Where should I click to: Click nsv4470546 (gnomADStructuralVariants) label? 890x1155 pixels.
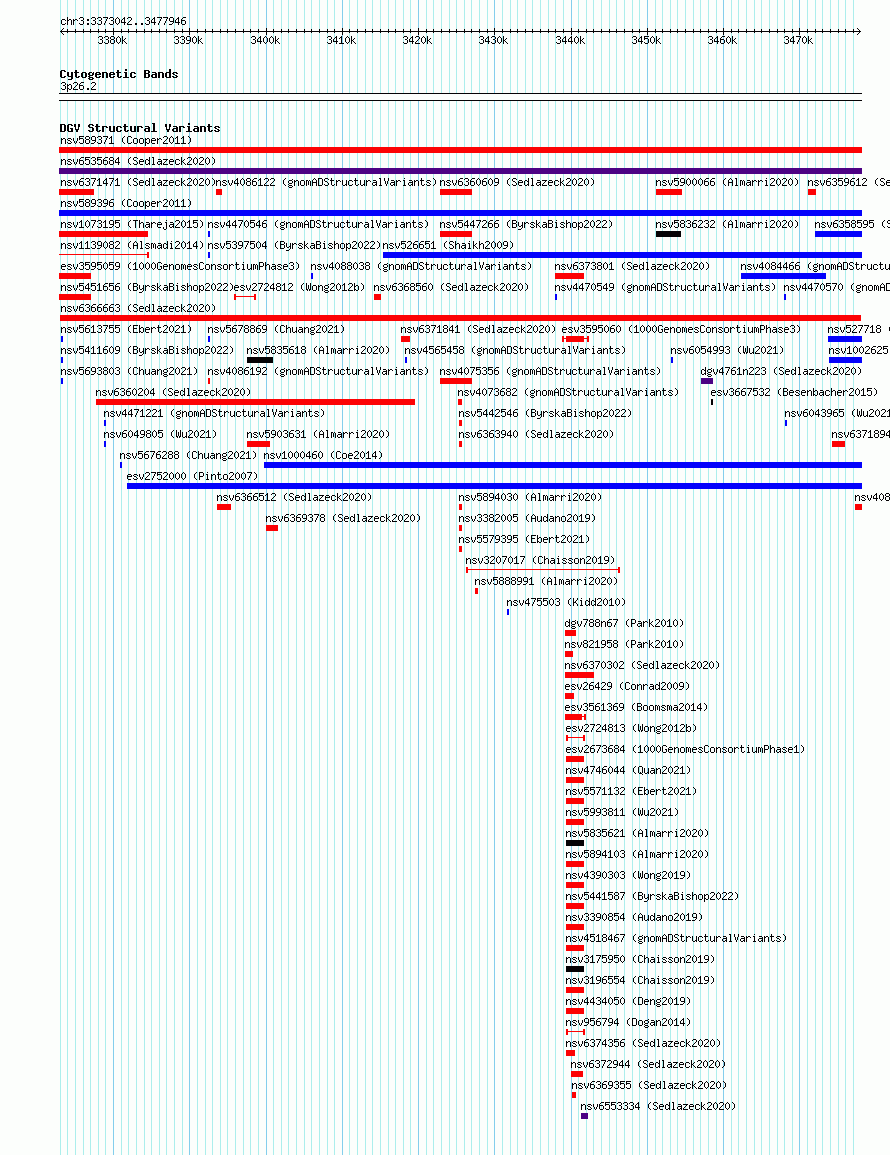[x=318, y=224]
